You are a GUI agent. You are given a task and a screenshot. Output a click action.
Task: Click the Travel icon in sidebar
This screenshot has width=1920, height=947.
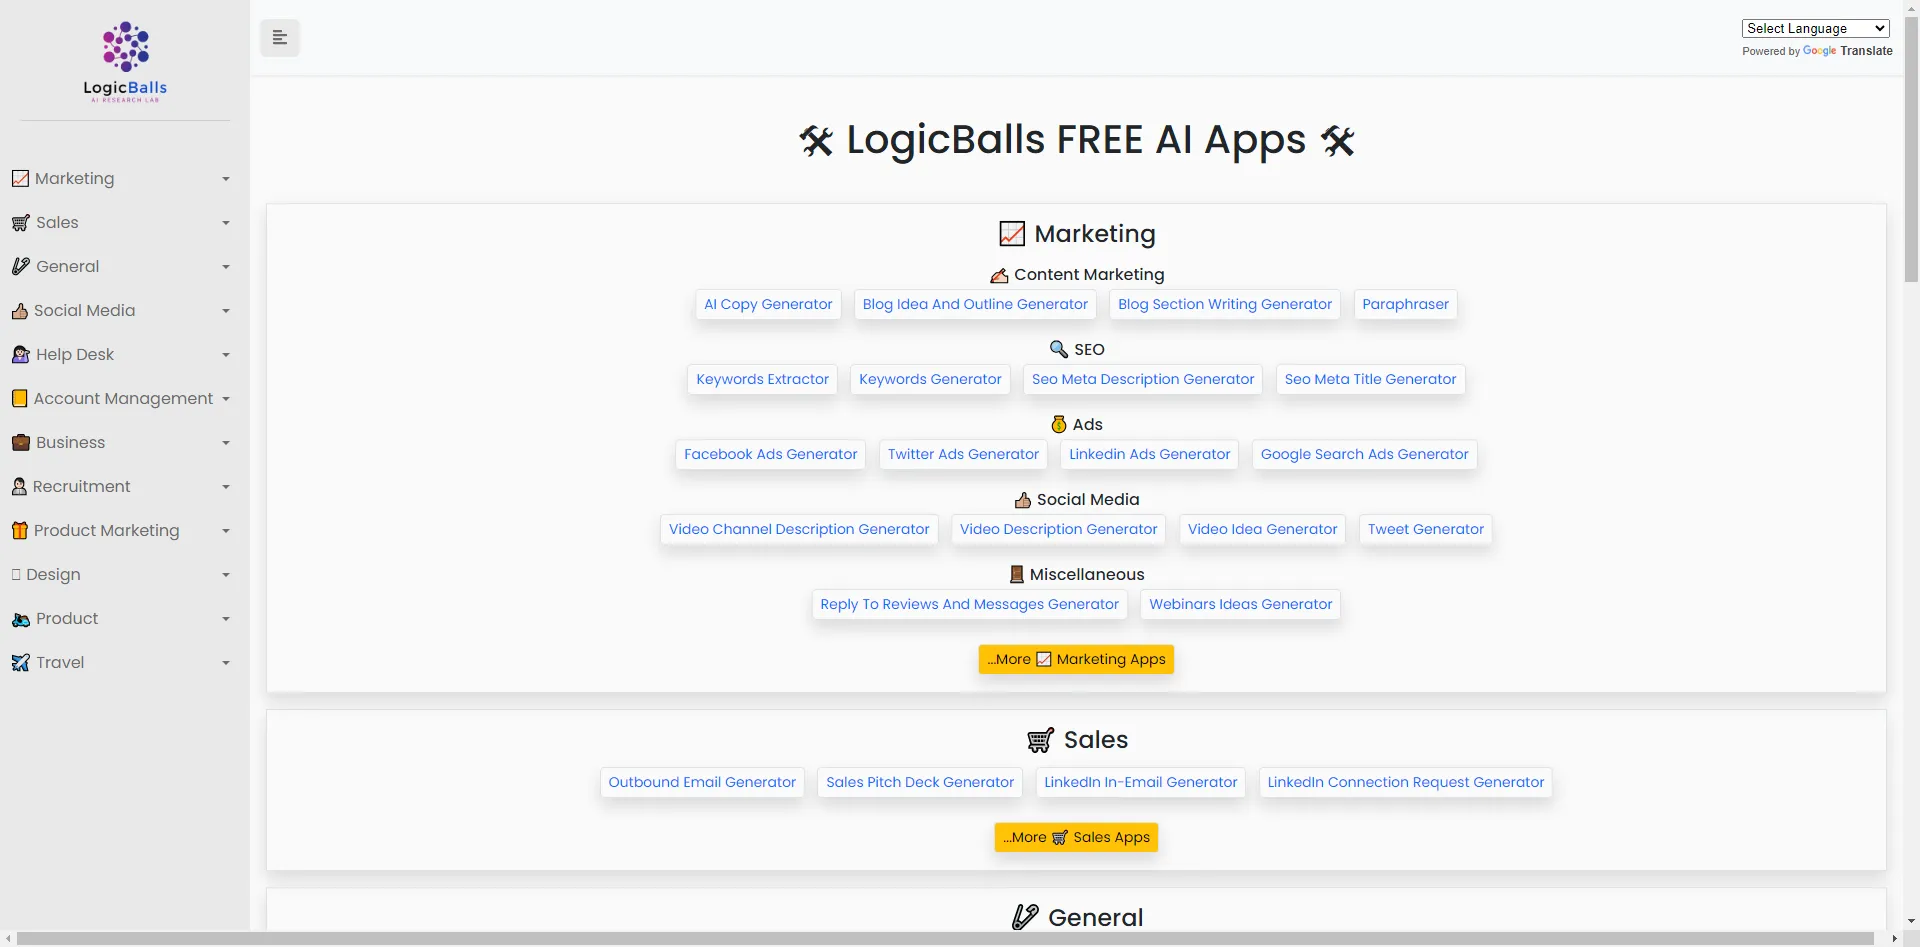(x=20, y=662)
